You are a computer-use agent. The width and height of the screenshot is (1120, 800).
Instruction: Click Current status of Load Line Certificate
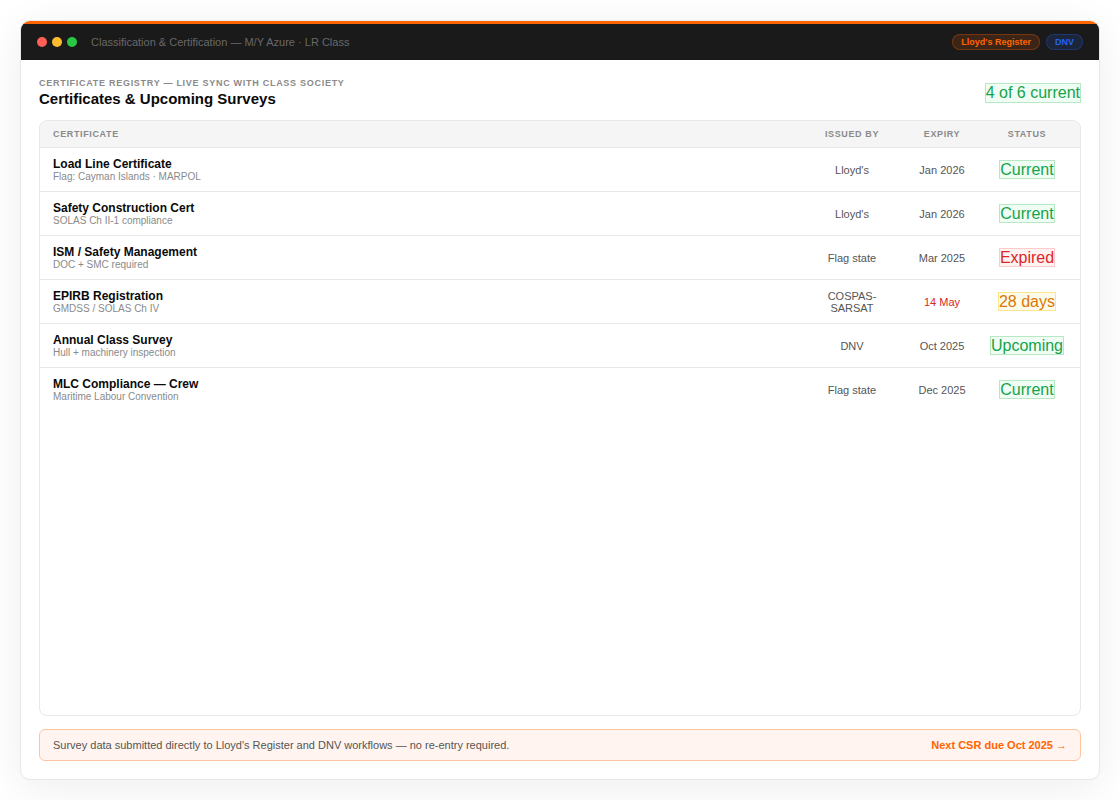(x=1027, y=169)
